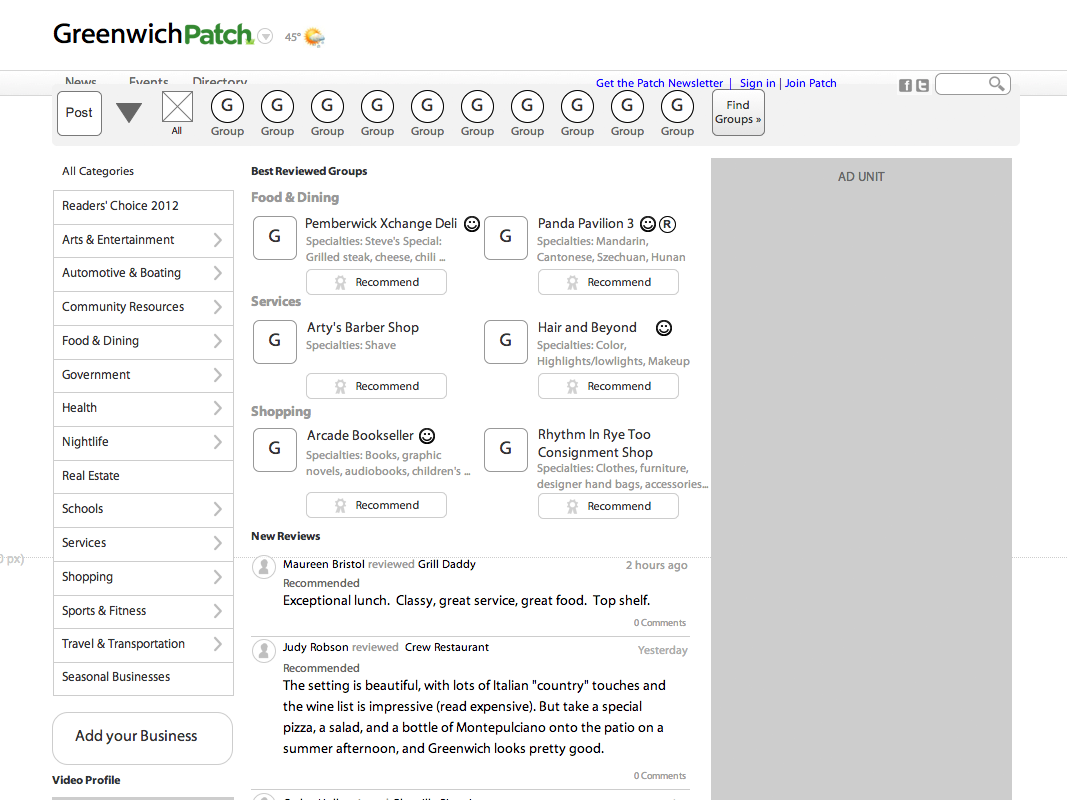Click the search magnifier icon
Screen dimensions: 1067x800
[x=996, y=84]
